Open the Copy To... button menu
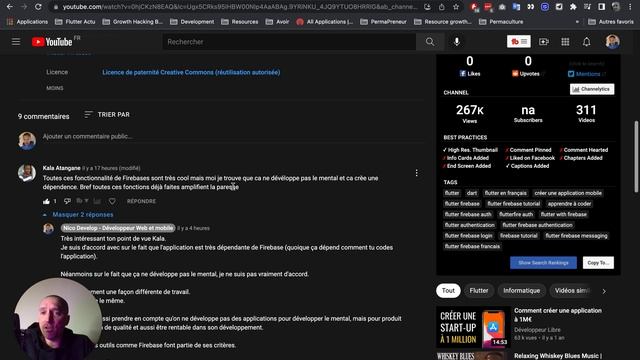 coord(598,263)
